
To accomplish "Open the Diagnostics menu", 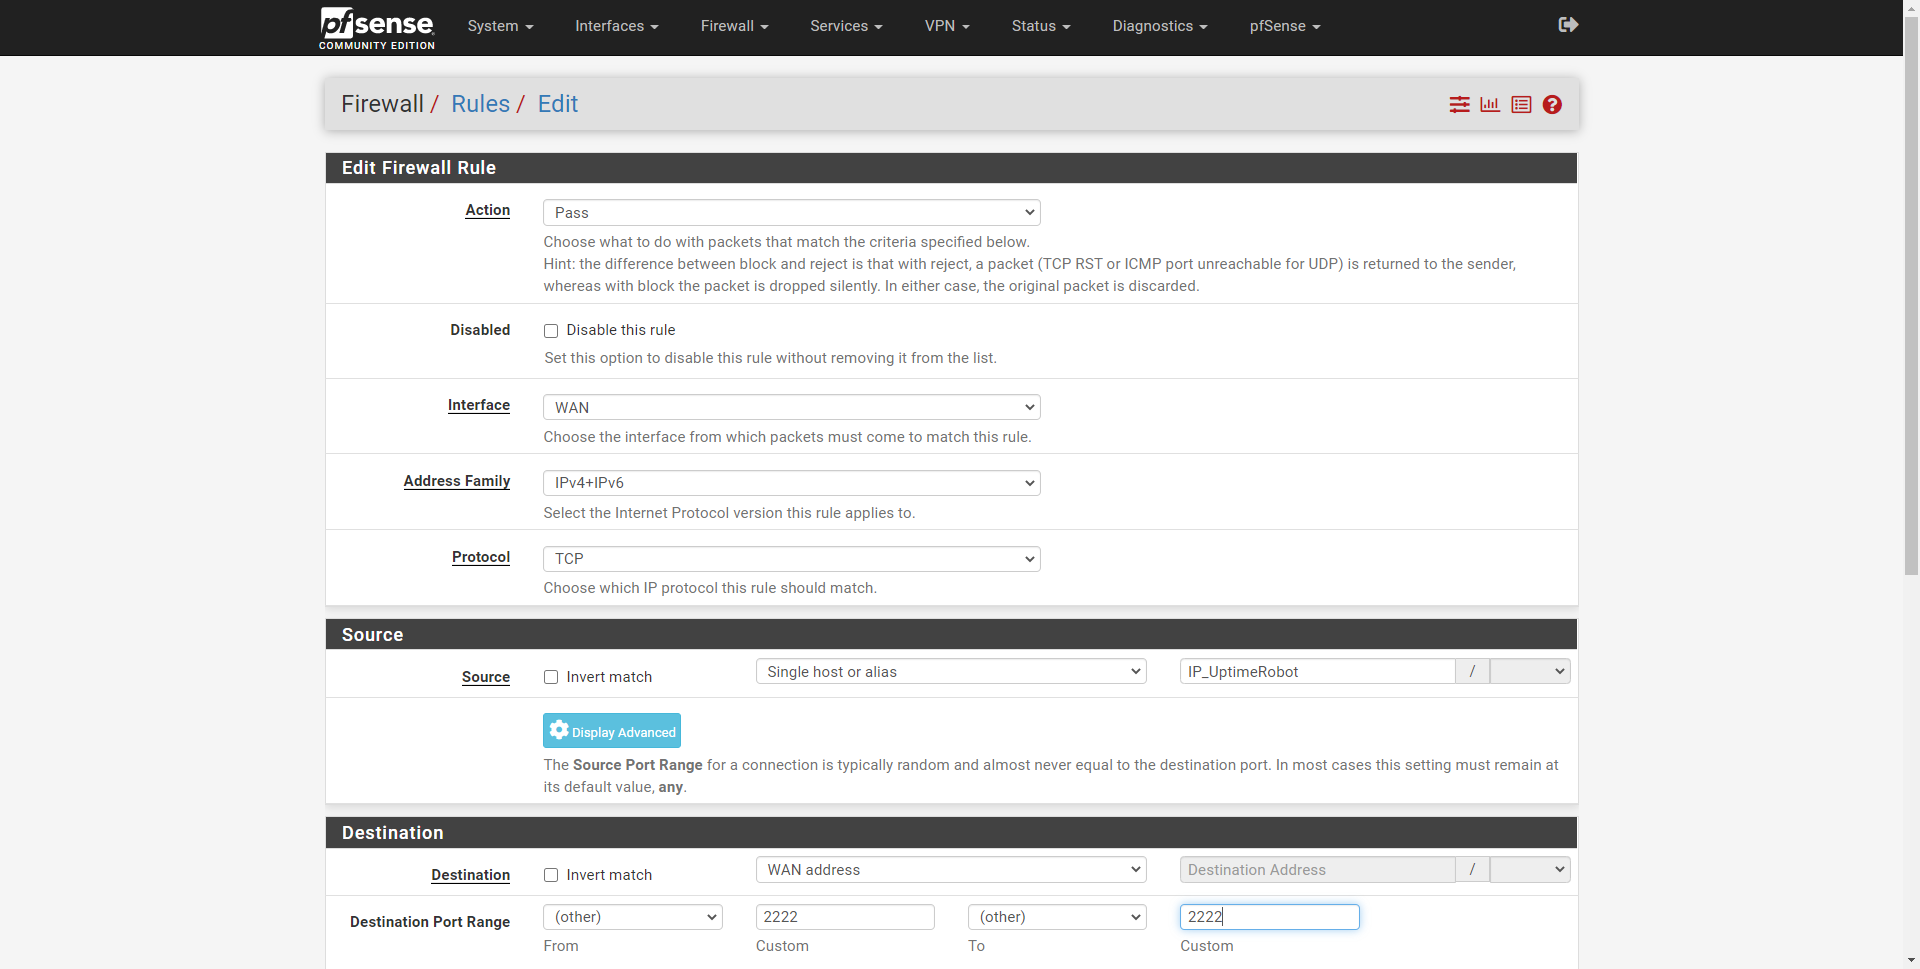I will (1160, 26).
